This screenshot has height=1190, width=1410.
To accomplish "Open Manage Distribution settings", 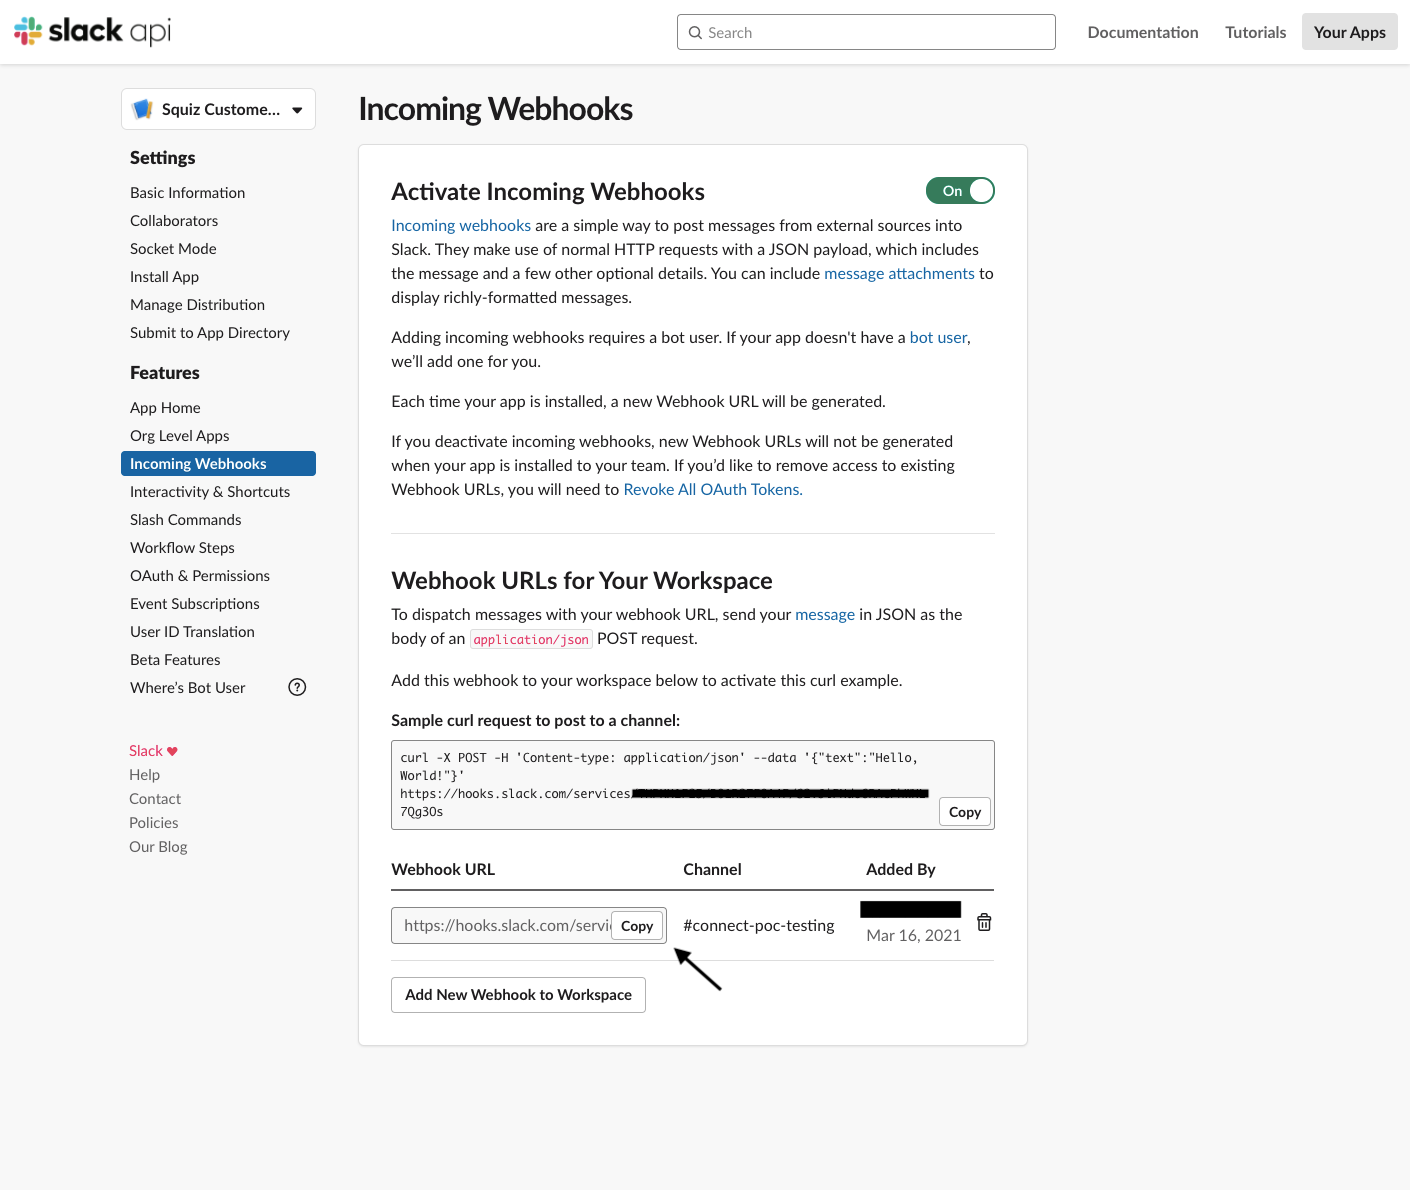I will tap(197, 305).
